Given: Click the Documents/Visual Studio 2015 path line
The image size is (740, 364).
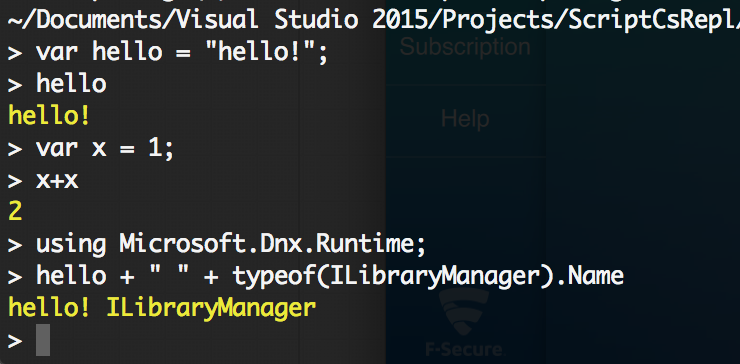Looking at the screenshot, I should [374, 20].
